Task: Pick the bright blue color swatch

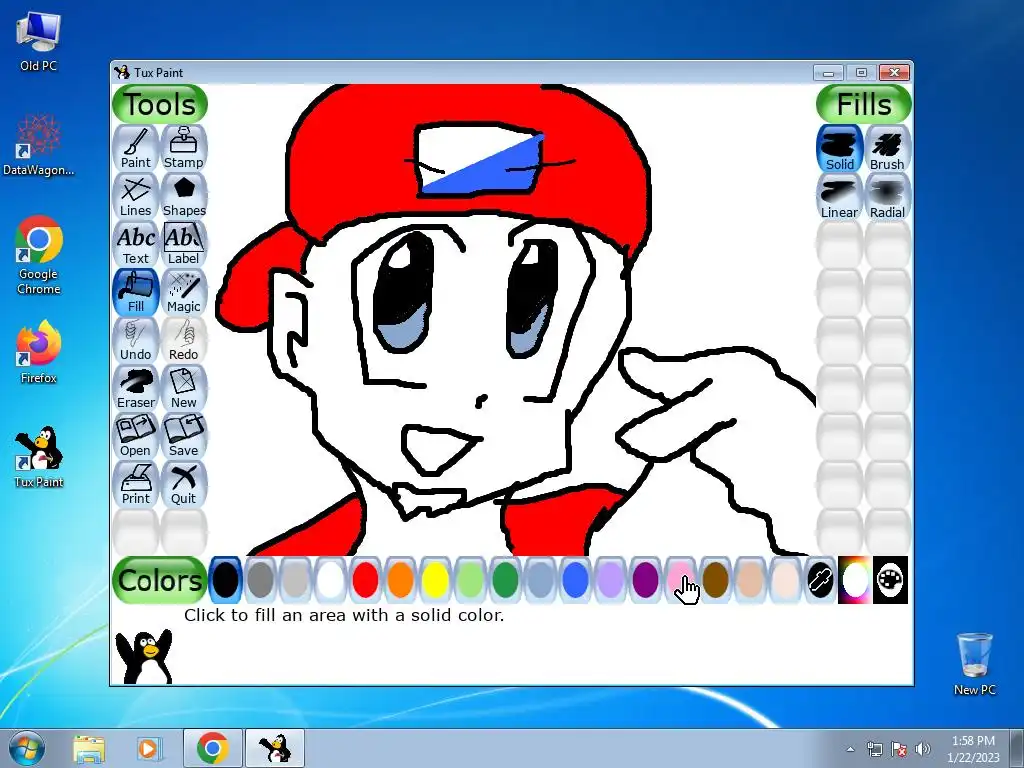Action: (575, 580)
